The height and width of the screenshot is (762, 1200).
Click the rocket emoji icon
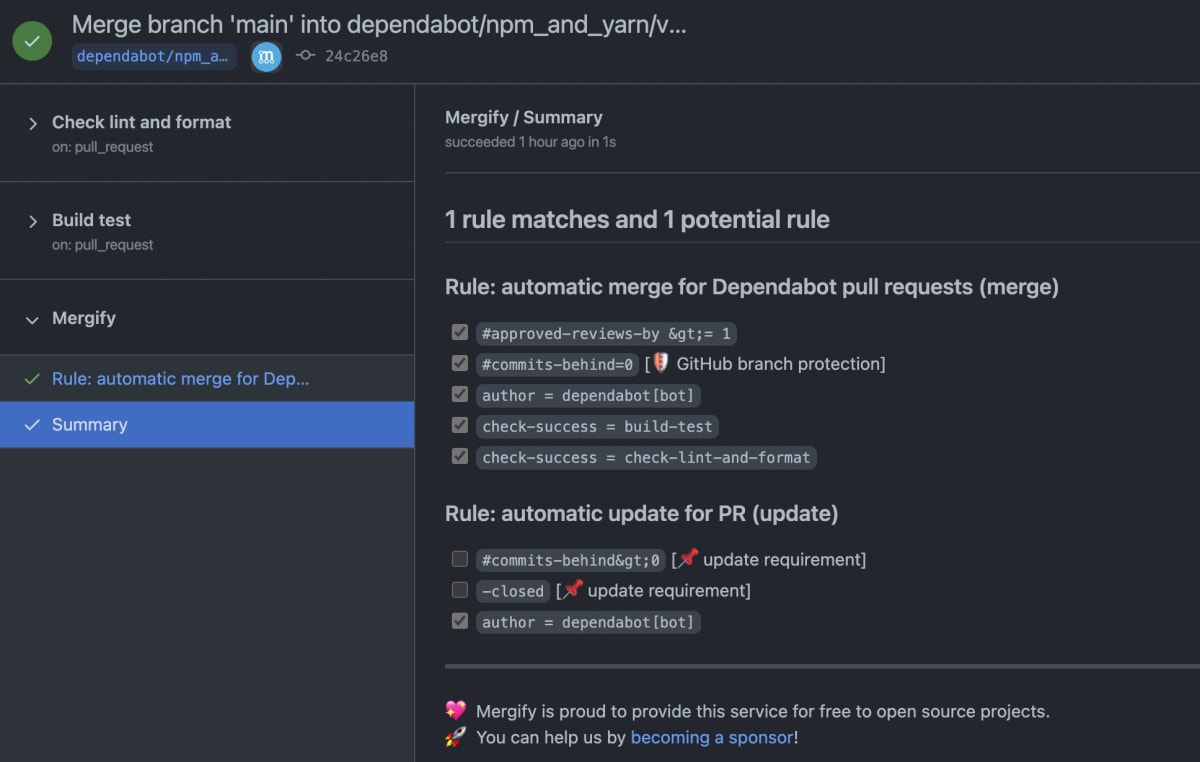[456, 737]
